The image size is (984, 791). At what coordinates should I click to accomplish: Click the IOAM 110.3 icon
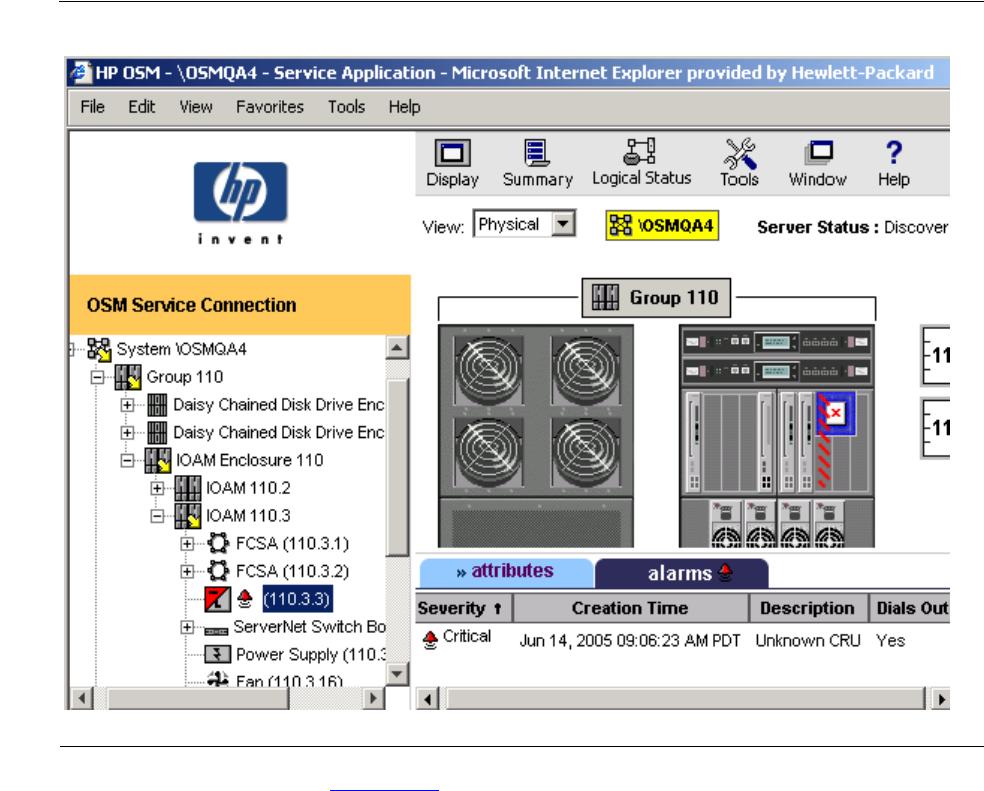[188, 515]
